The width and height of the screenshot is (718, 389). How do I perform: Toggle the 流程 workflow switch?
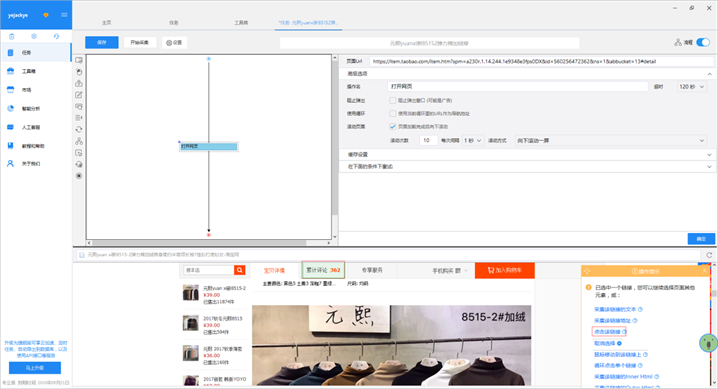[x=703, y=43]
